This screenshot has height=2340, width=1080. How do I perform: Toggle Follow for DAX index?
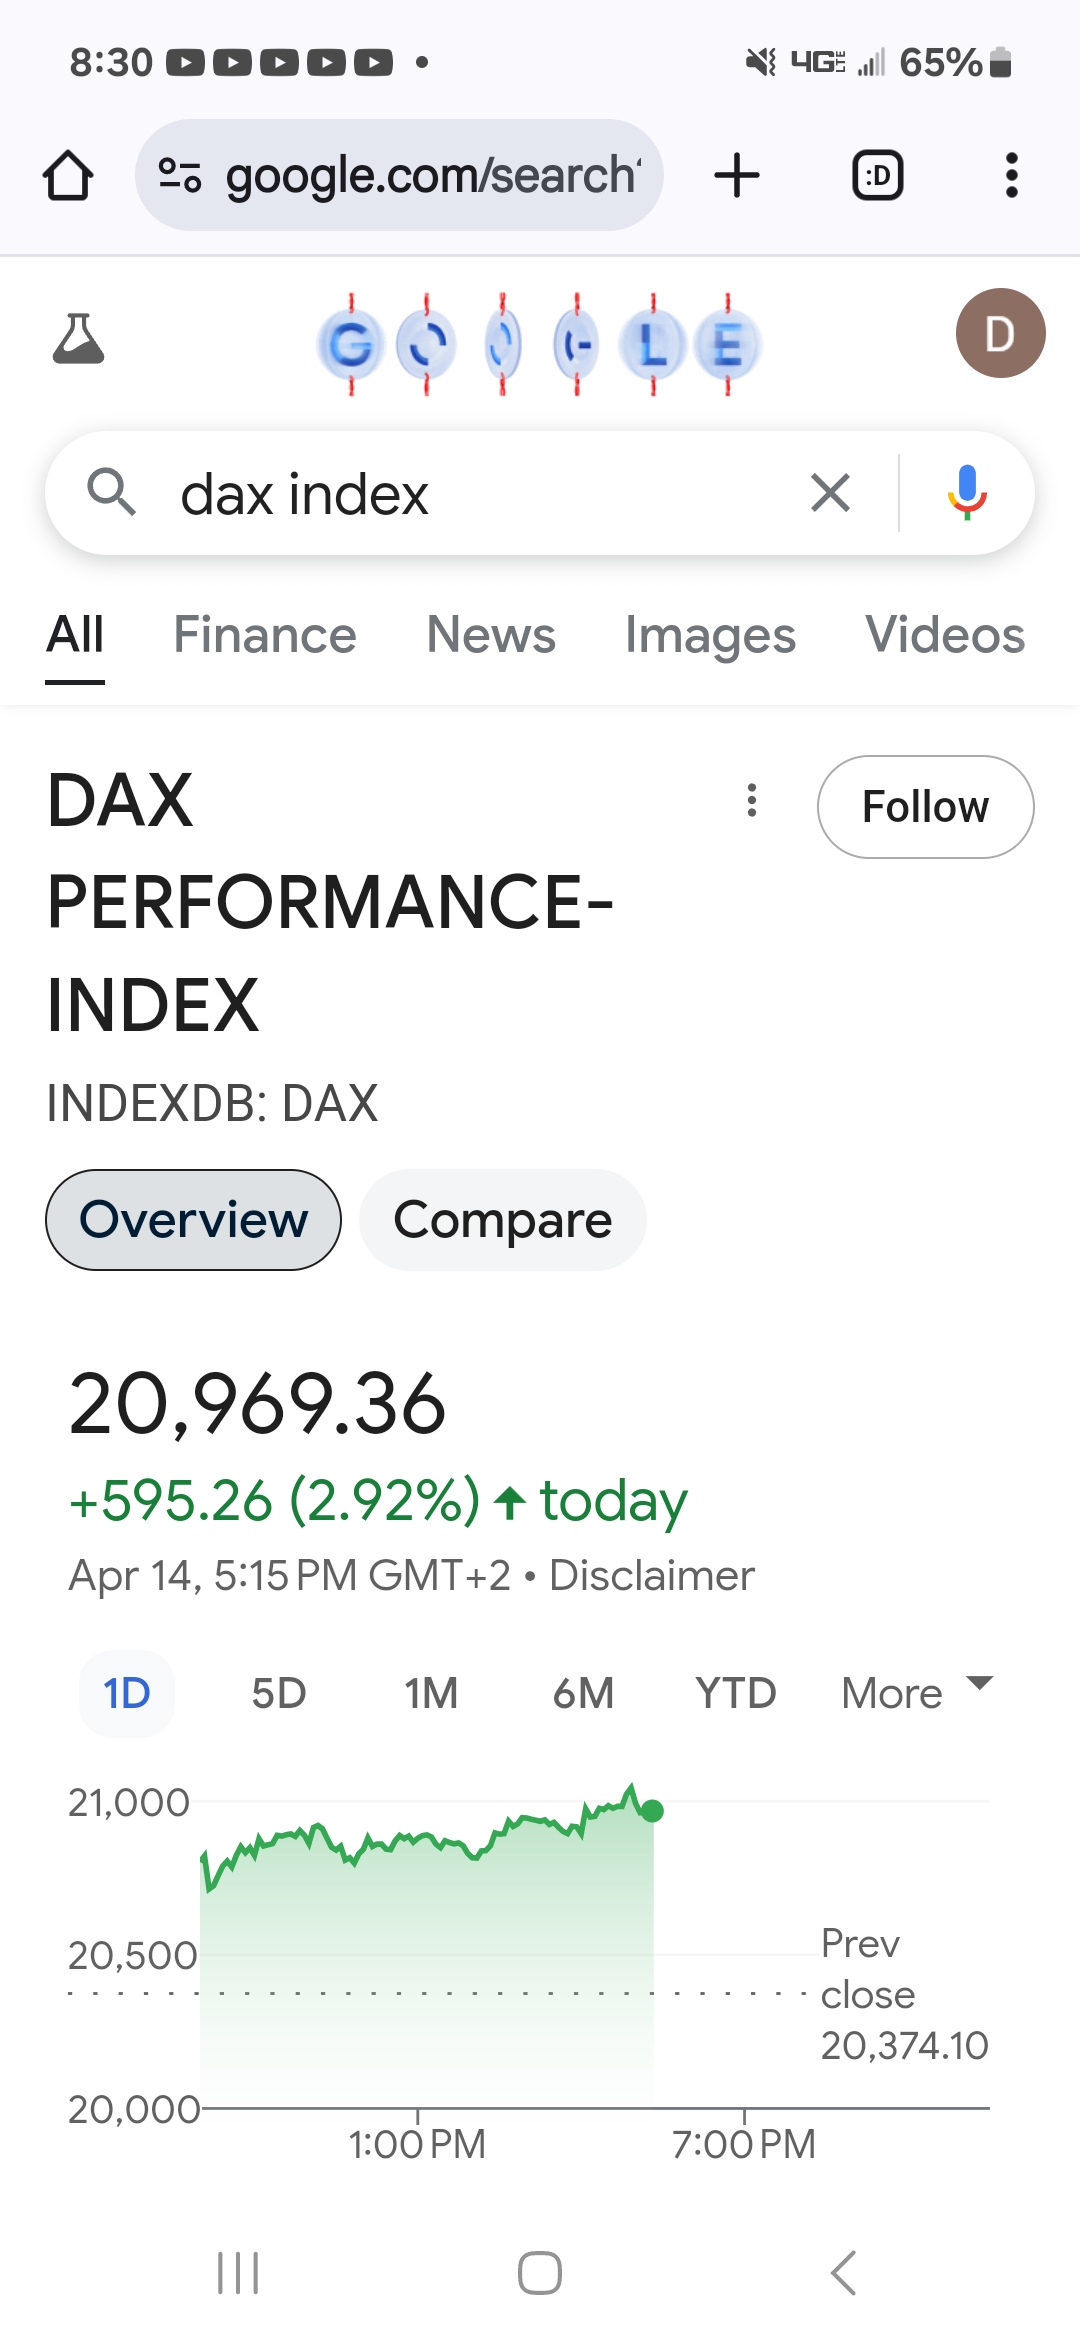(925, 807)
